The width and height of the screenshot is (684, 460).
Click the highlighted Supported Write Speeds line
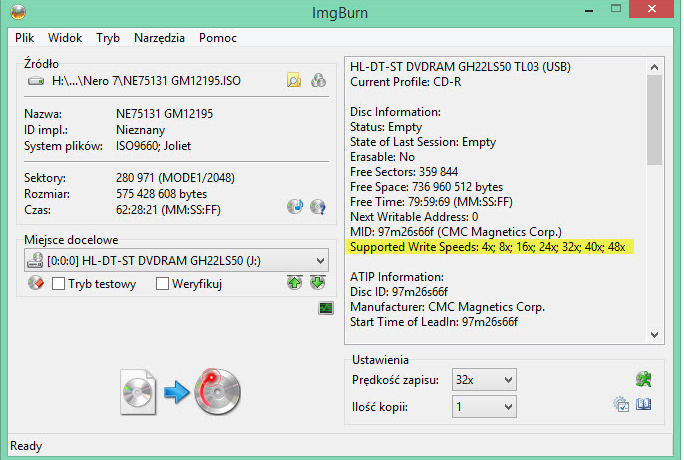488,247
